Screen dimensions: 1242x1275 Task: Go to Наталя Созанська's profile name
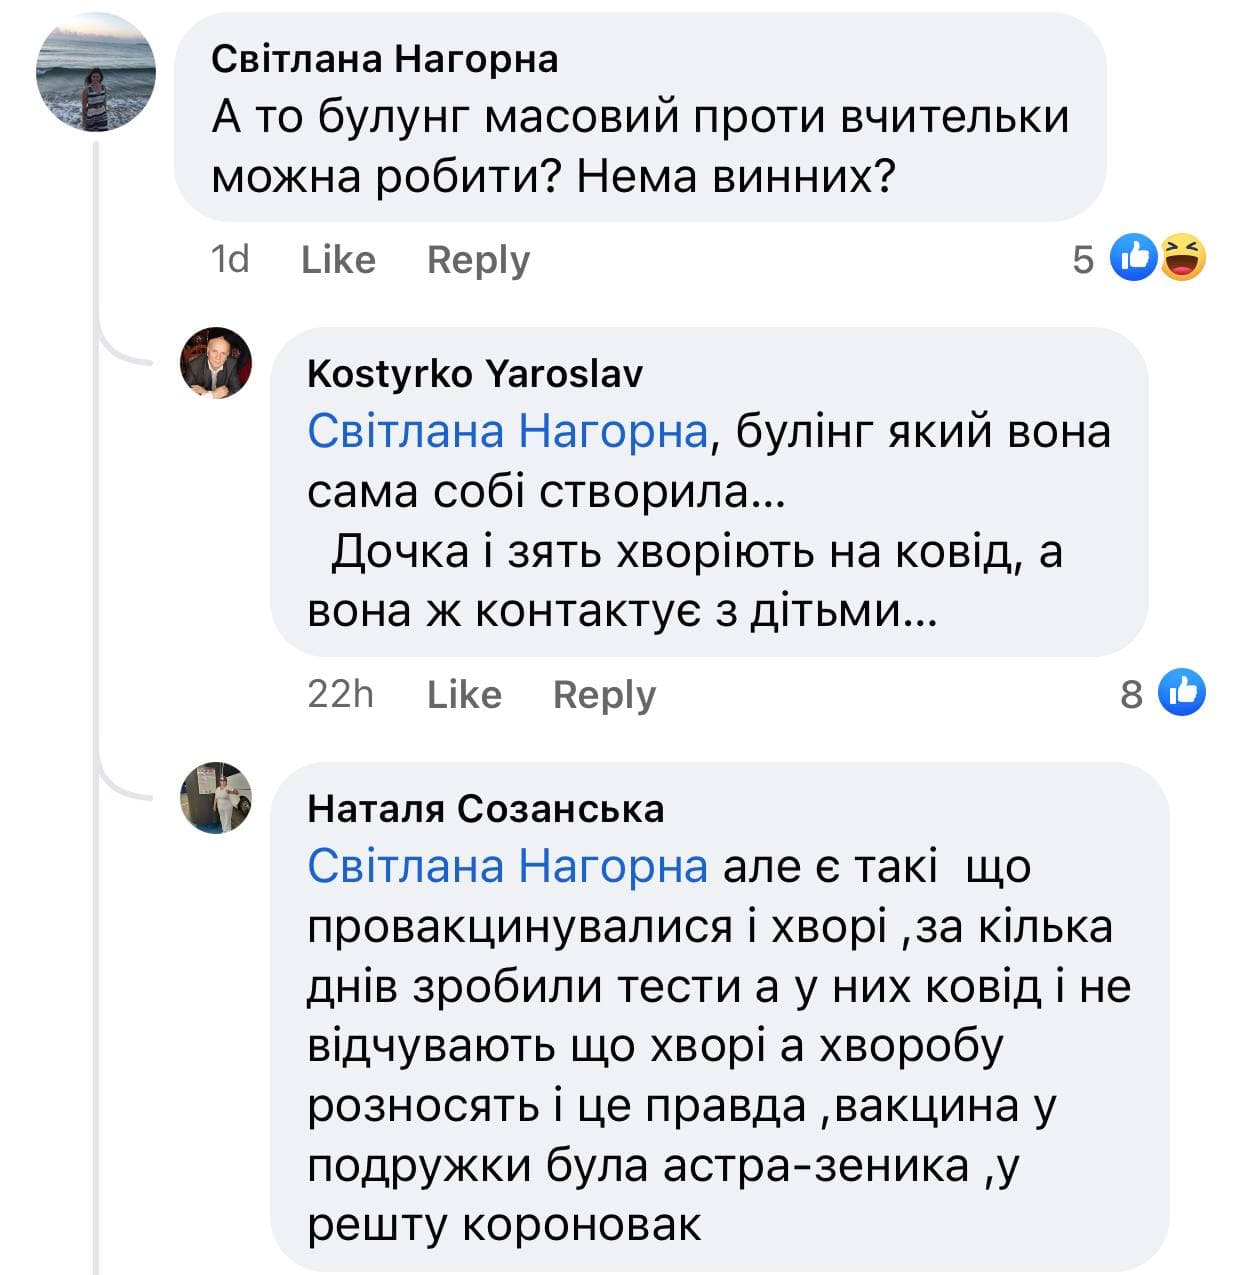485,808
